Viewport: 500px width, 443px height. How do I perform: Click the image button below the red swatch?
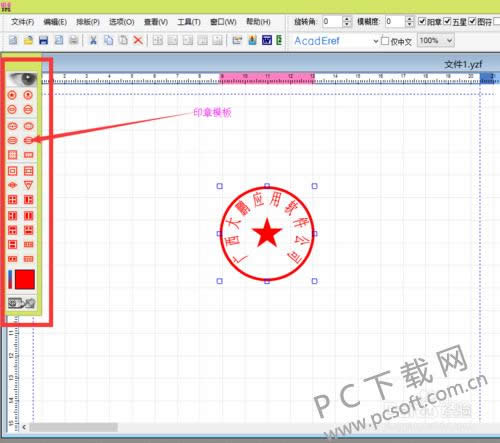[x=22, y=303]
